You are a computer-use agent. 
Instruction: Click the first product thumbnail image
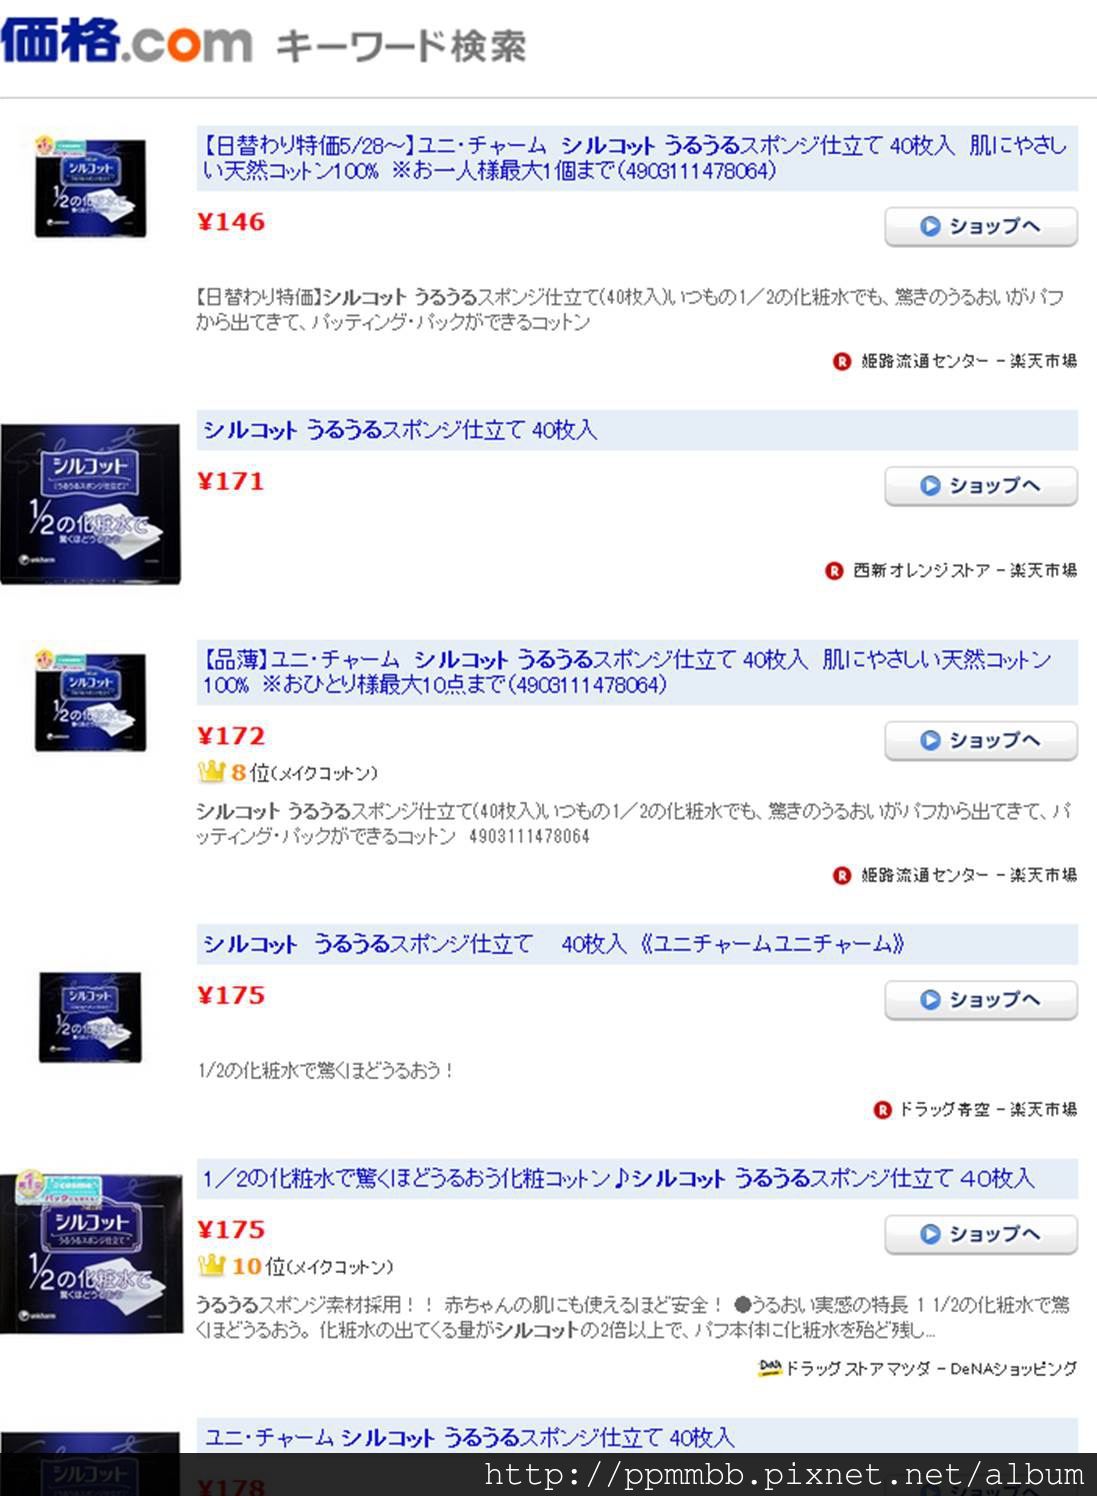tap(90, 187)
